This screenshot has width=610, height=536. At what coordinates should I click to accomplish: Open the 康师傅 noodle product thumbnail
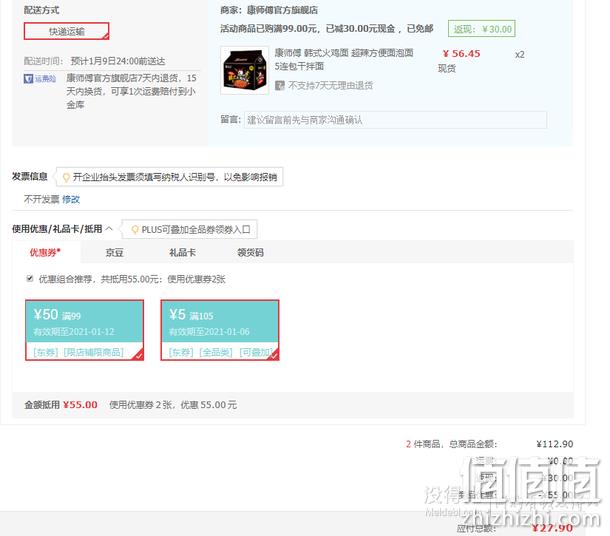(x=245, y=70)
